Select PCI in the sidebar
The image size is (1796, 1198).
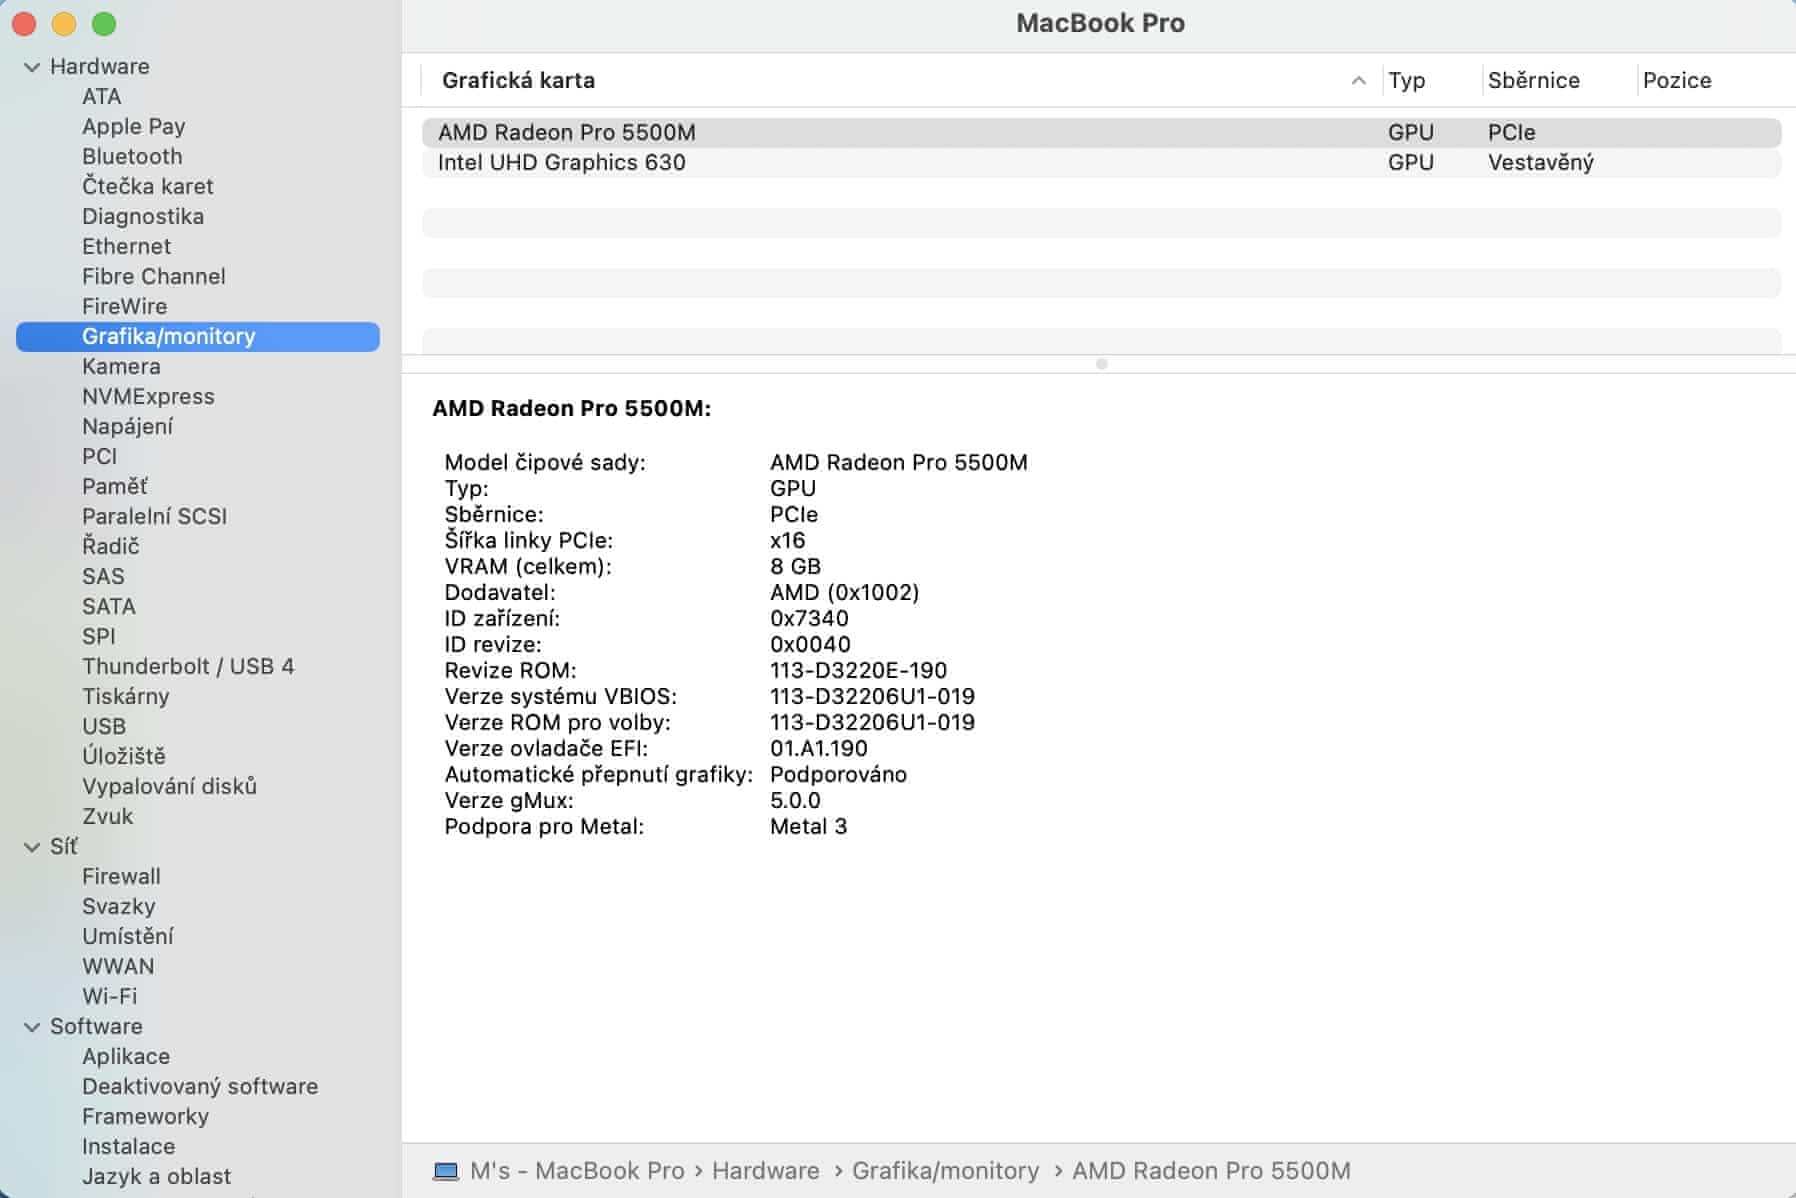point(100,457)
